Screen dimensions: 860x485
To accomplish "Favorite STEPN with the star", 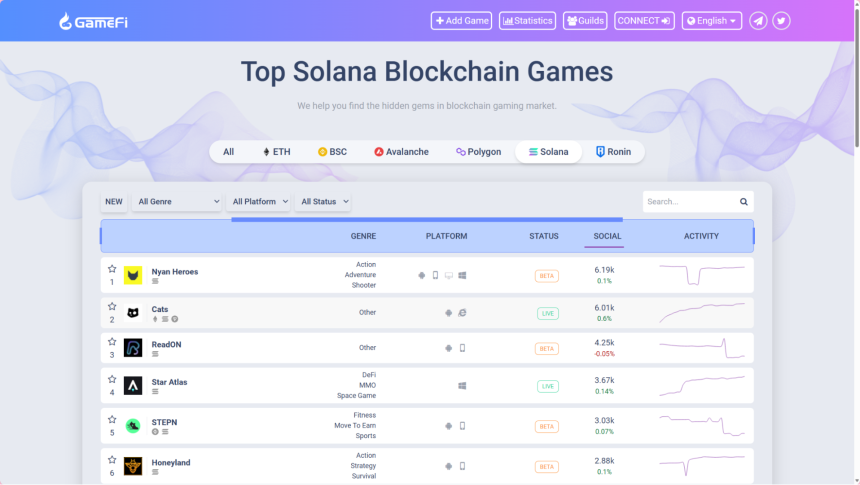I will [x=112, y=419].
